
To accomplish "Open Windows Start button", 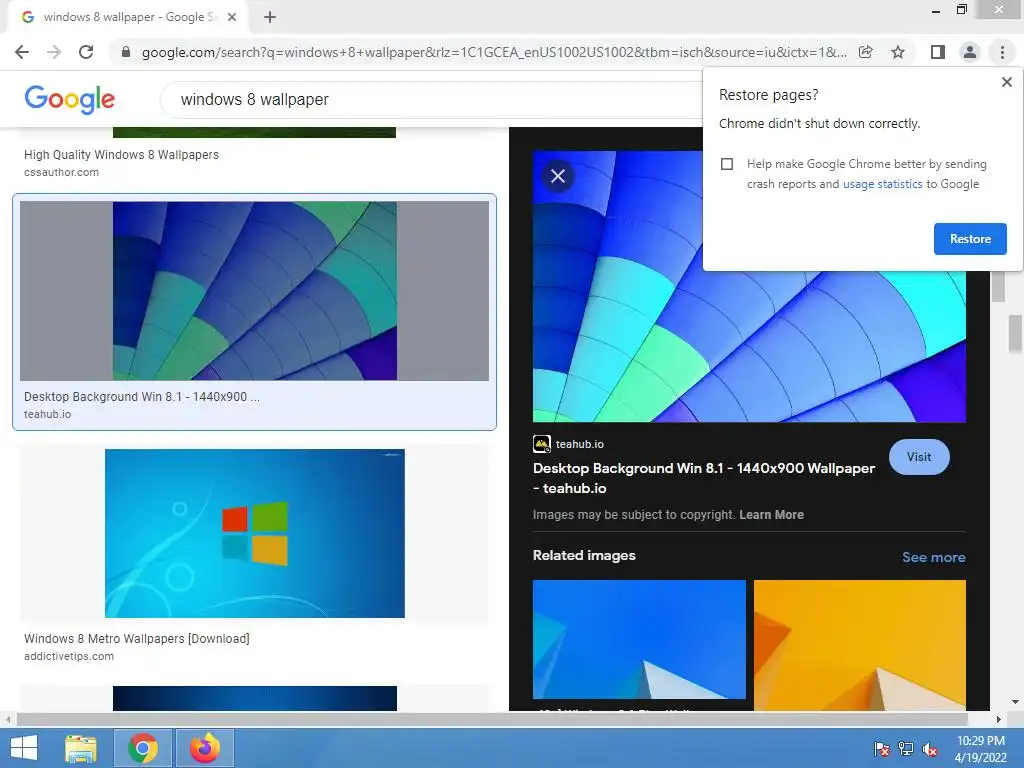I will click(x=24, y=748).
